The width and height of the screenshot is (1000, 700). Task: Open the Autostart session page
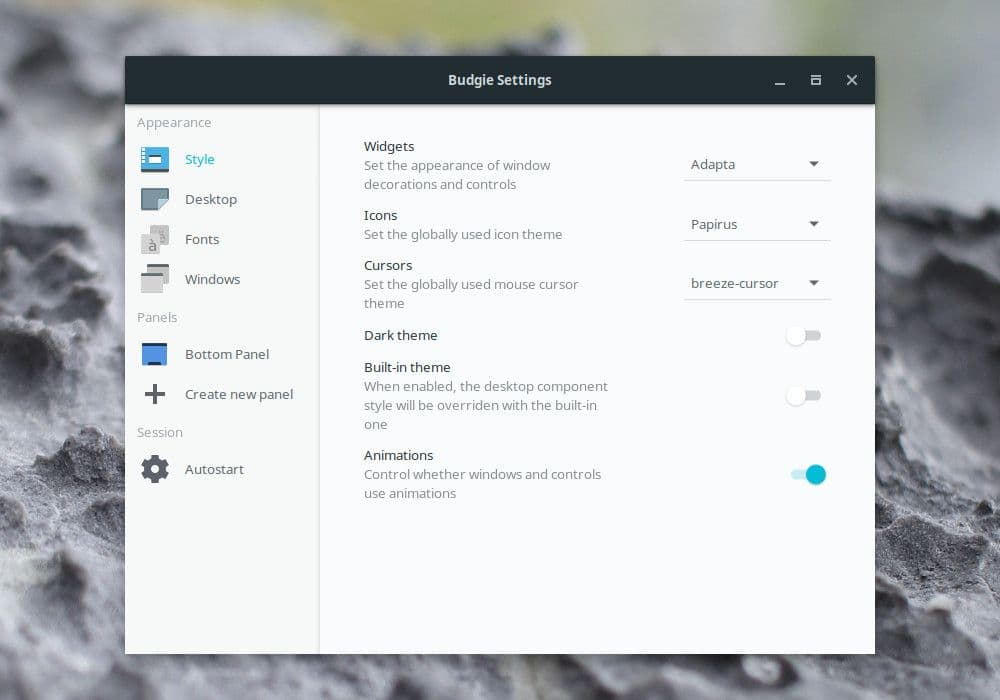[222, 469]
